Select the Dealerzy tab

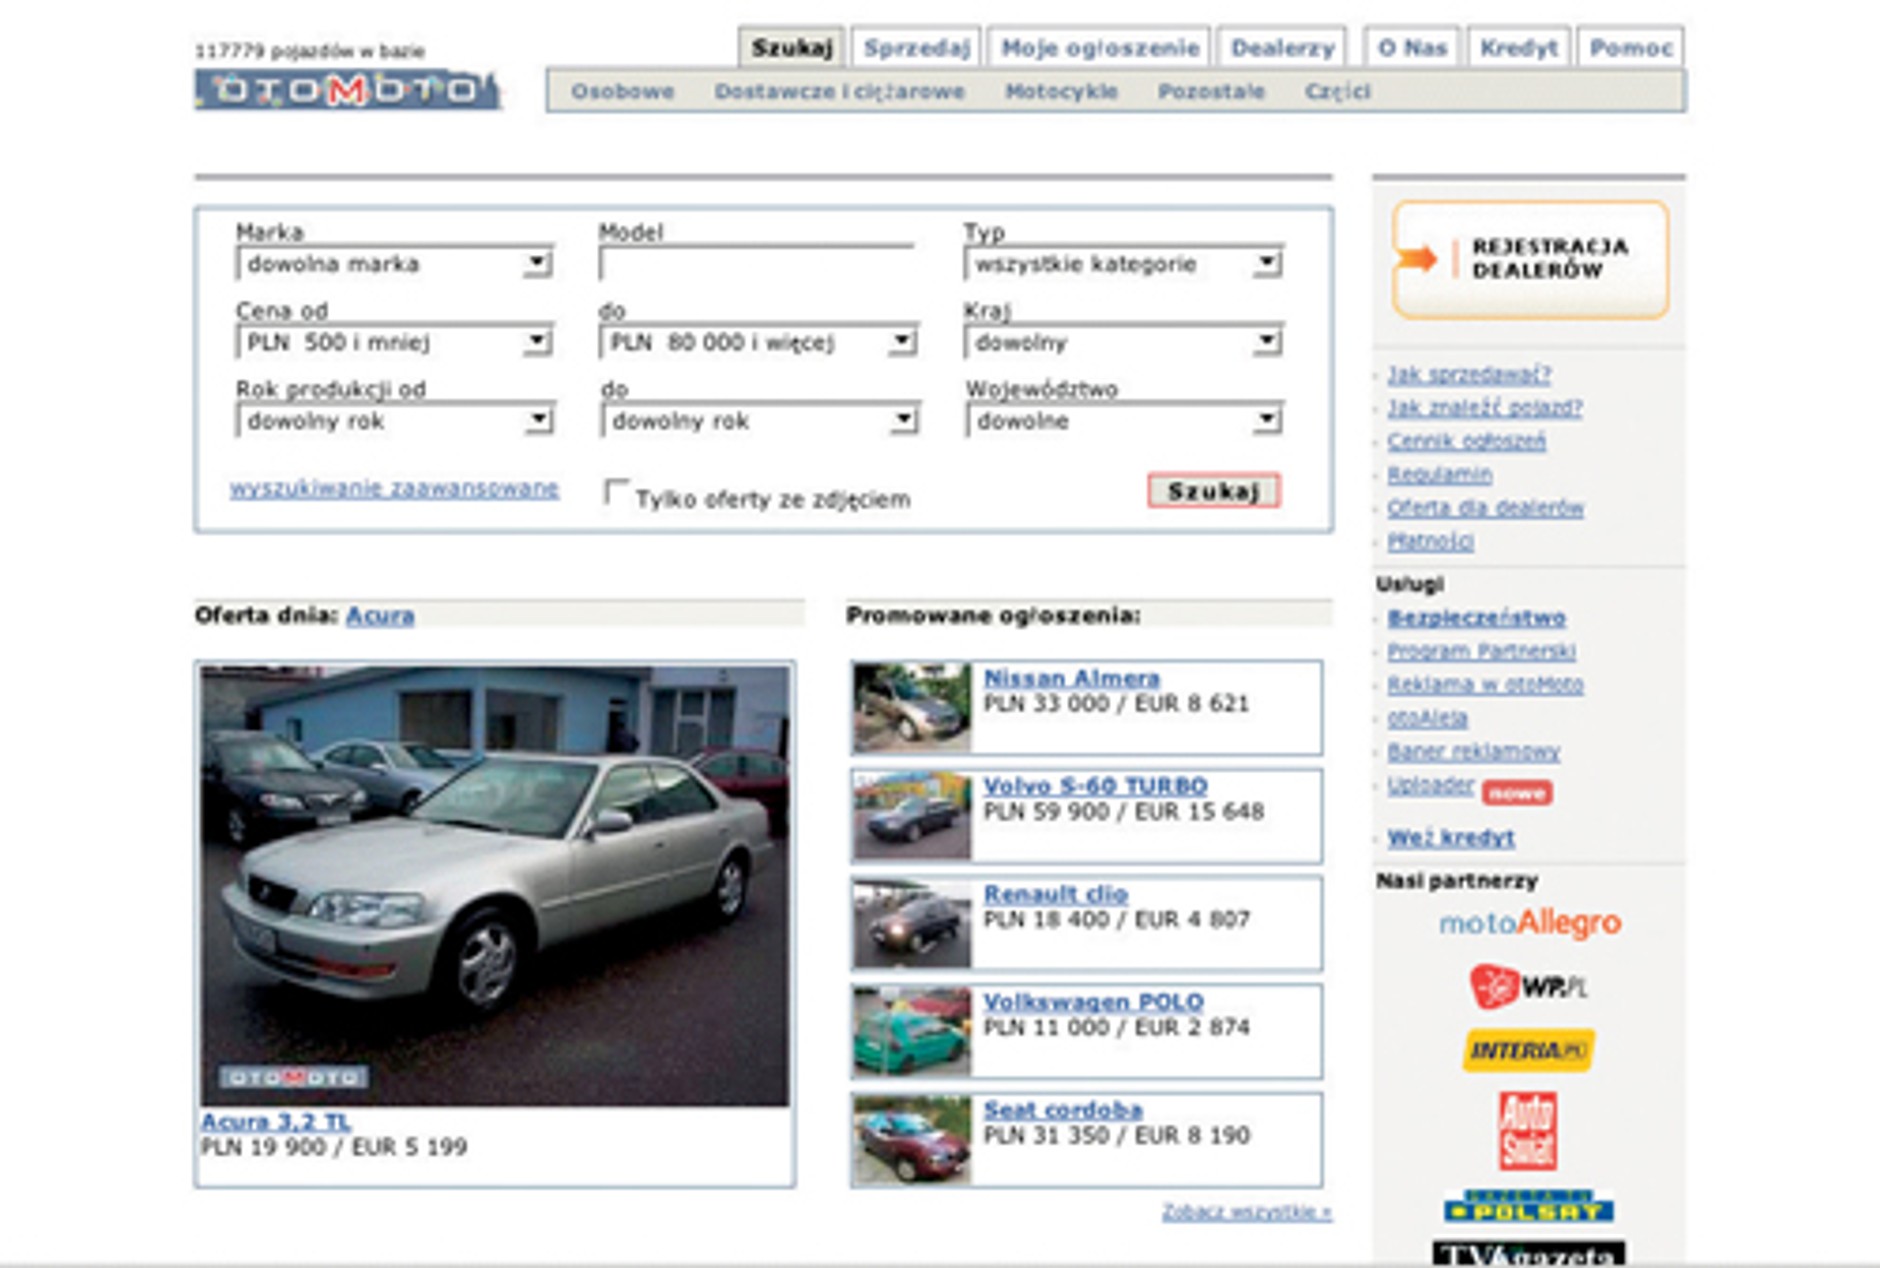pos(1284,46)
